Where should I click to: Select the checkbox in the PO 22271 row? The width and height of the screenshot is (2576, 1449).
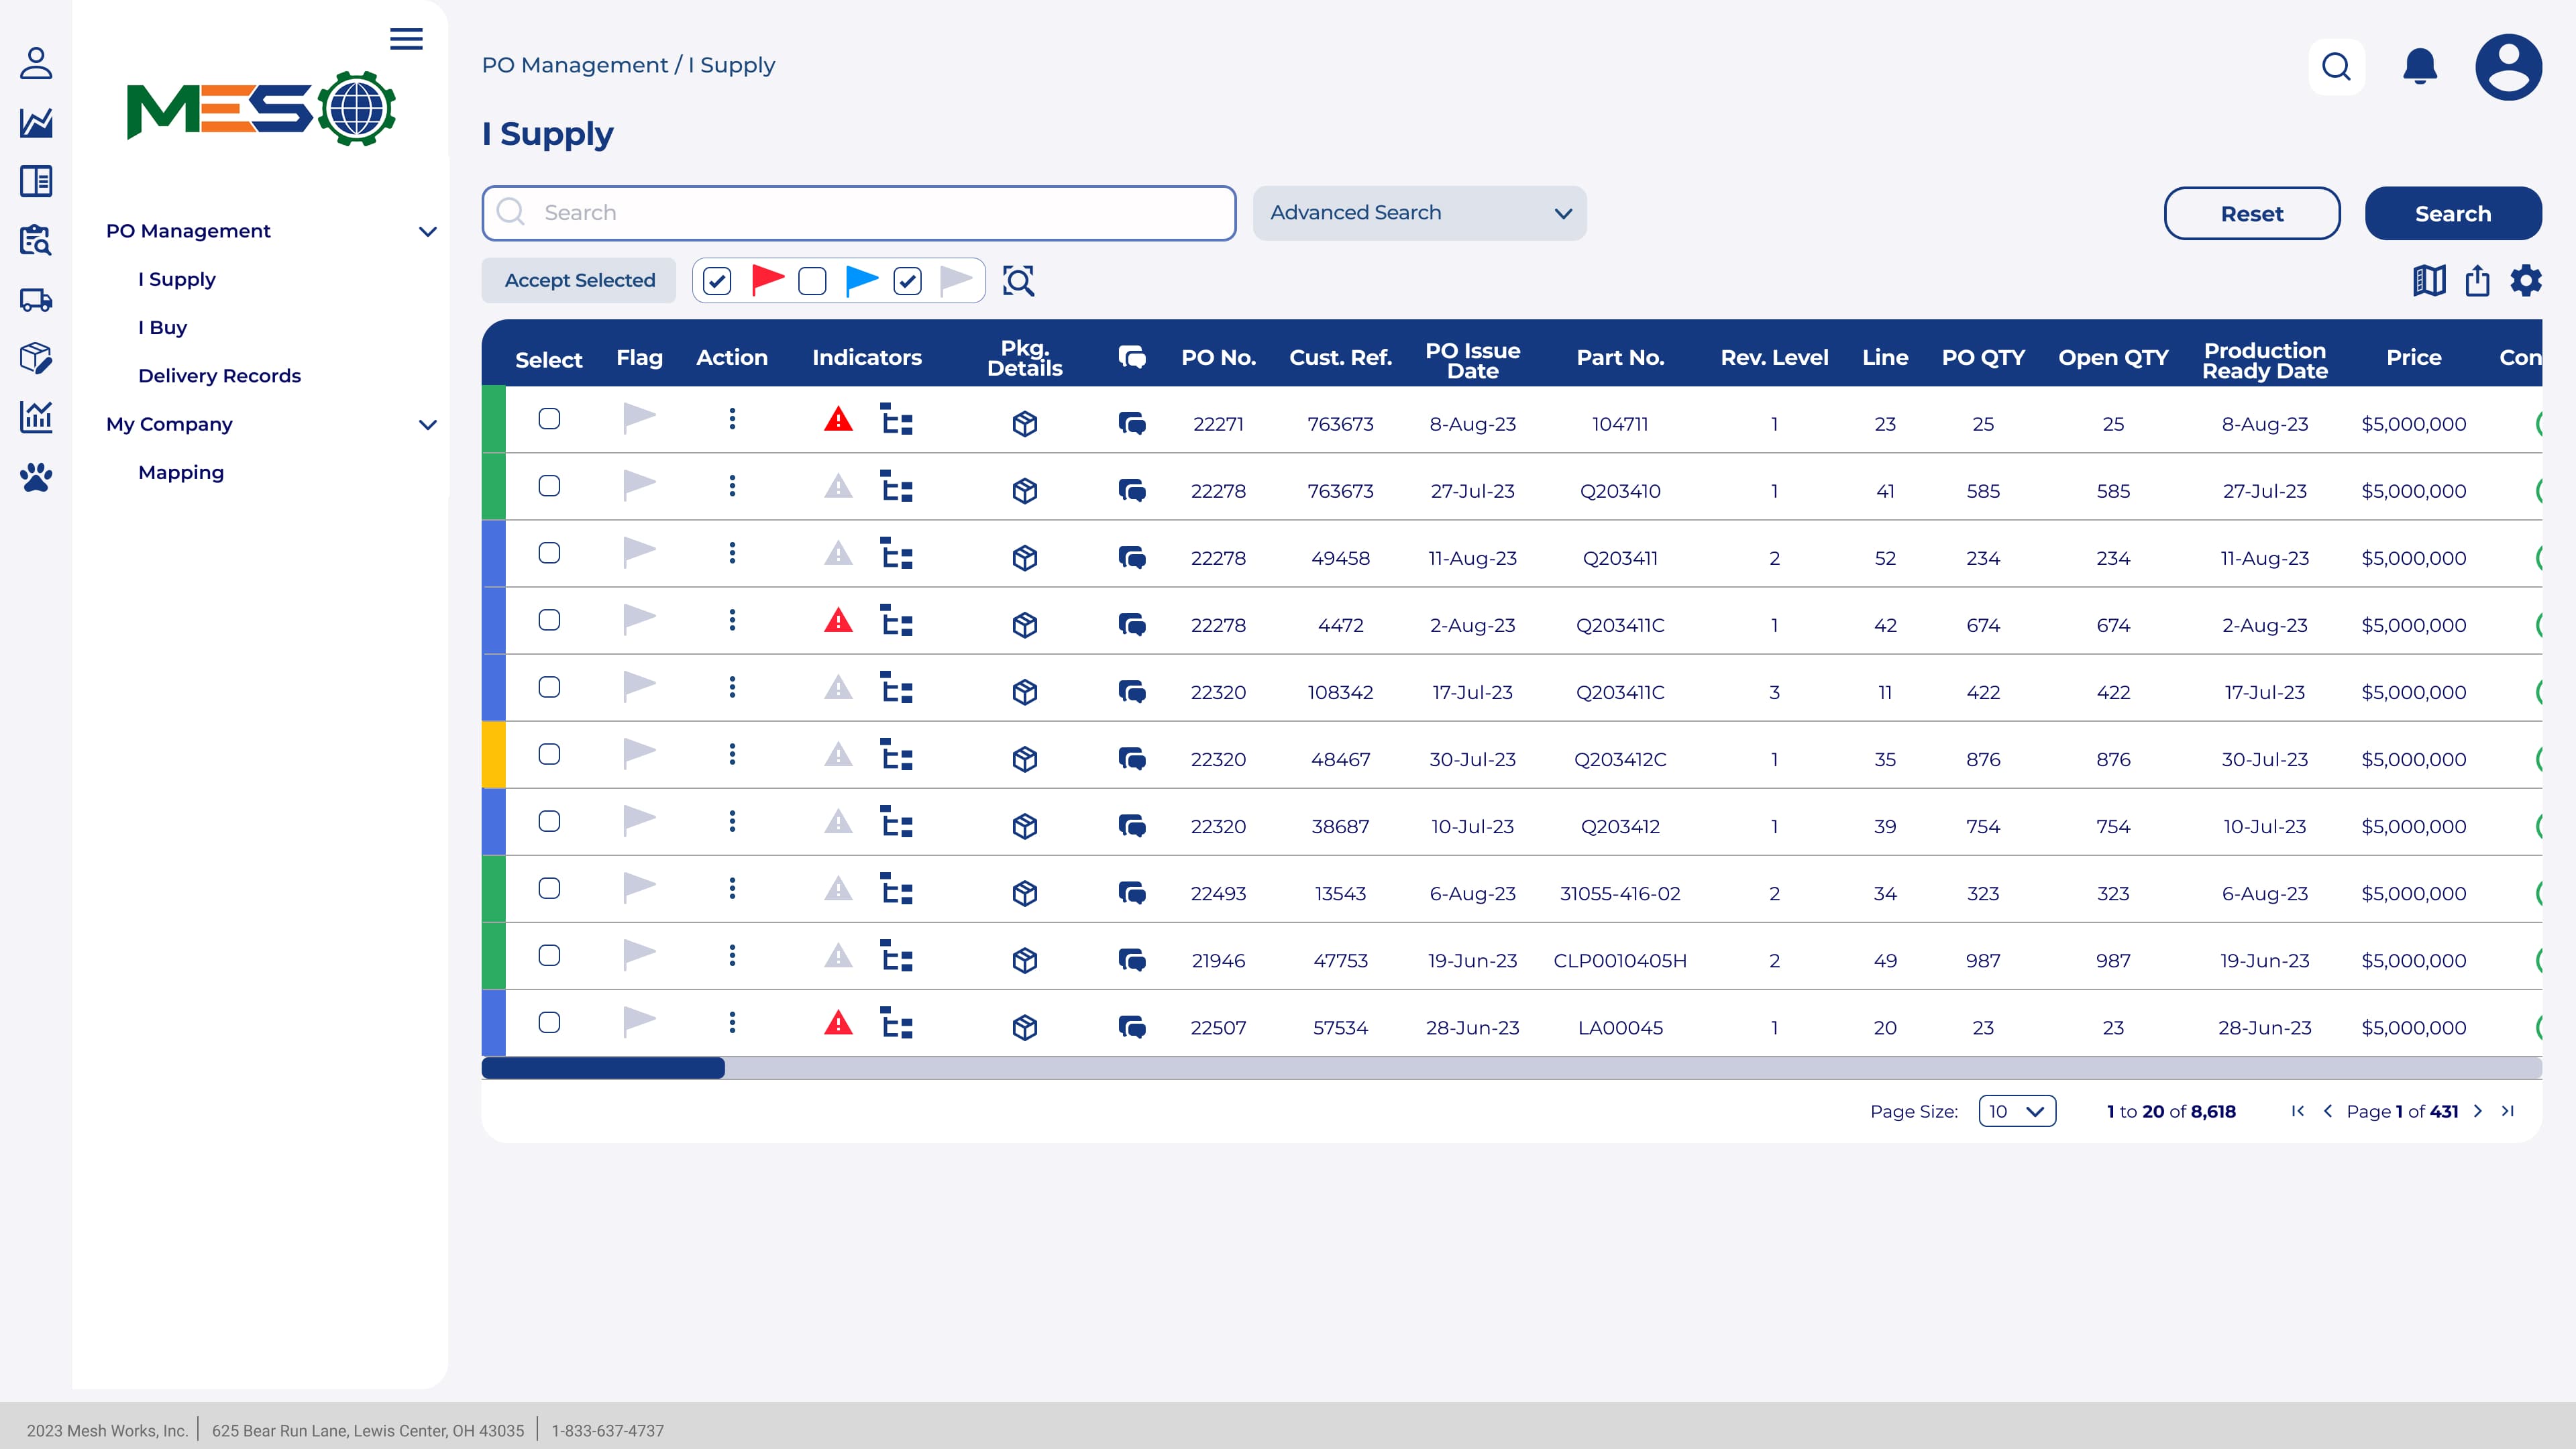pos(549,420)
